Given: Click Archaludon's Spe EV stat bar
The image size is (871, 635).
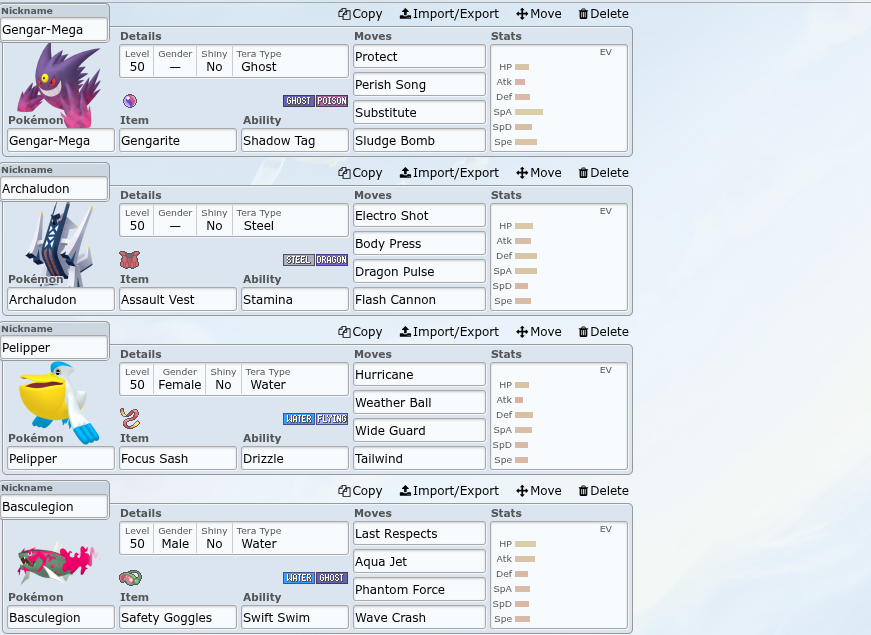Looking at the screenshot, I should pyautogui.click(x=523, y=299).
